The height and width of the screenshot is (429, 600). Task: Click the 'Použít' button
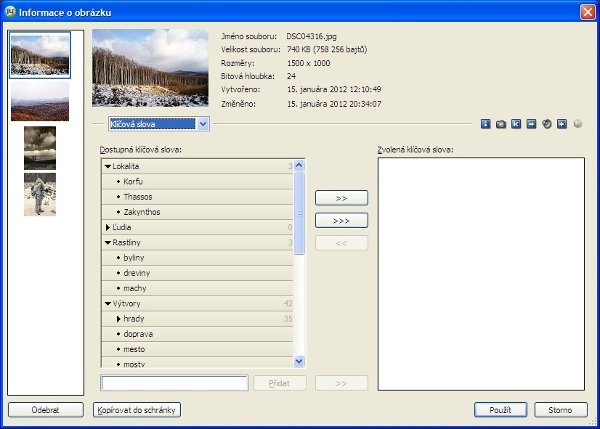(501, 410)
